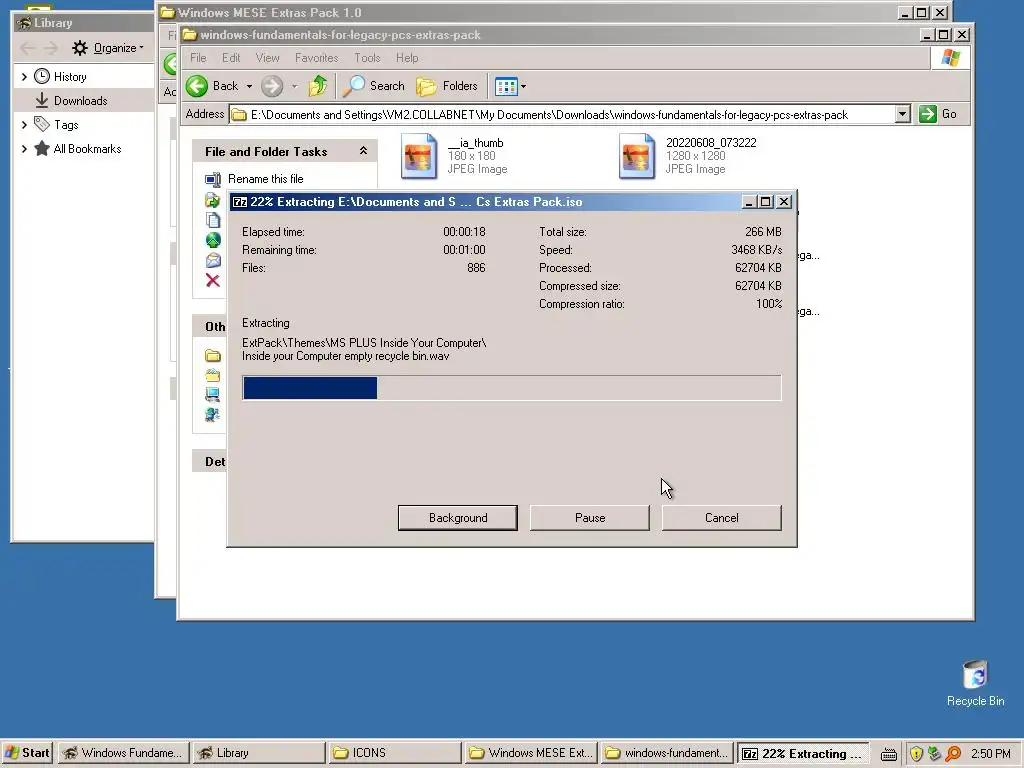Cancel the extraction
Image resolution: width=1024 pixels, height=768 pixels.
click(x=722, y=518)
